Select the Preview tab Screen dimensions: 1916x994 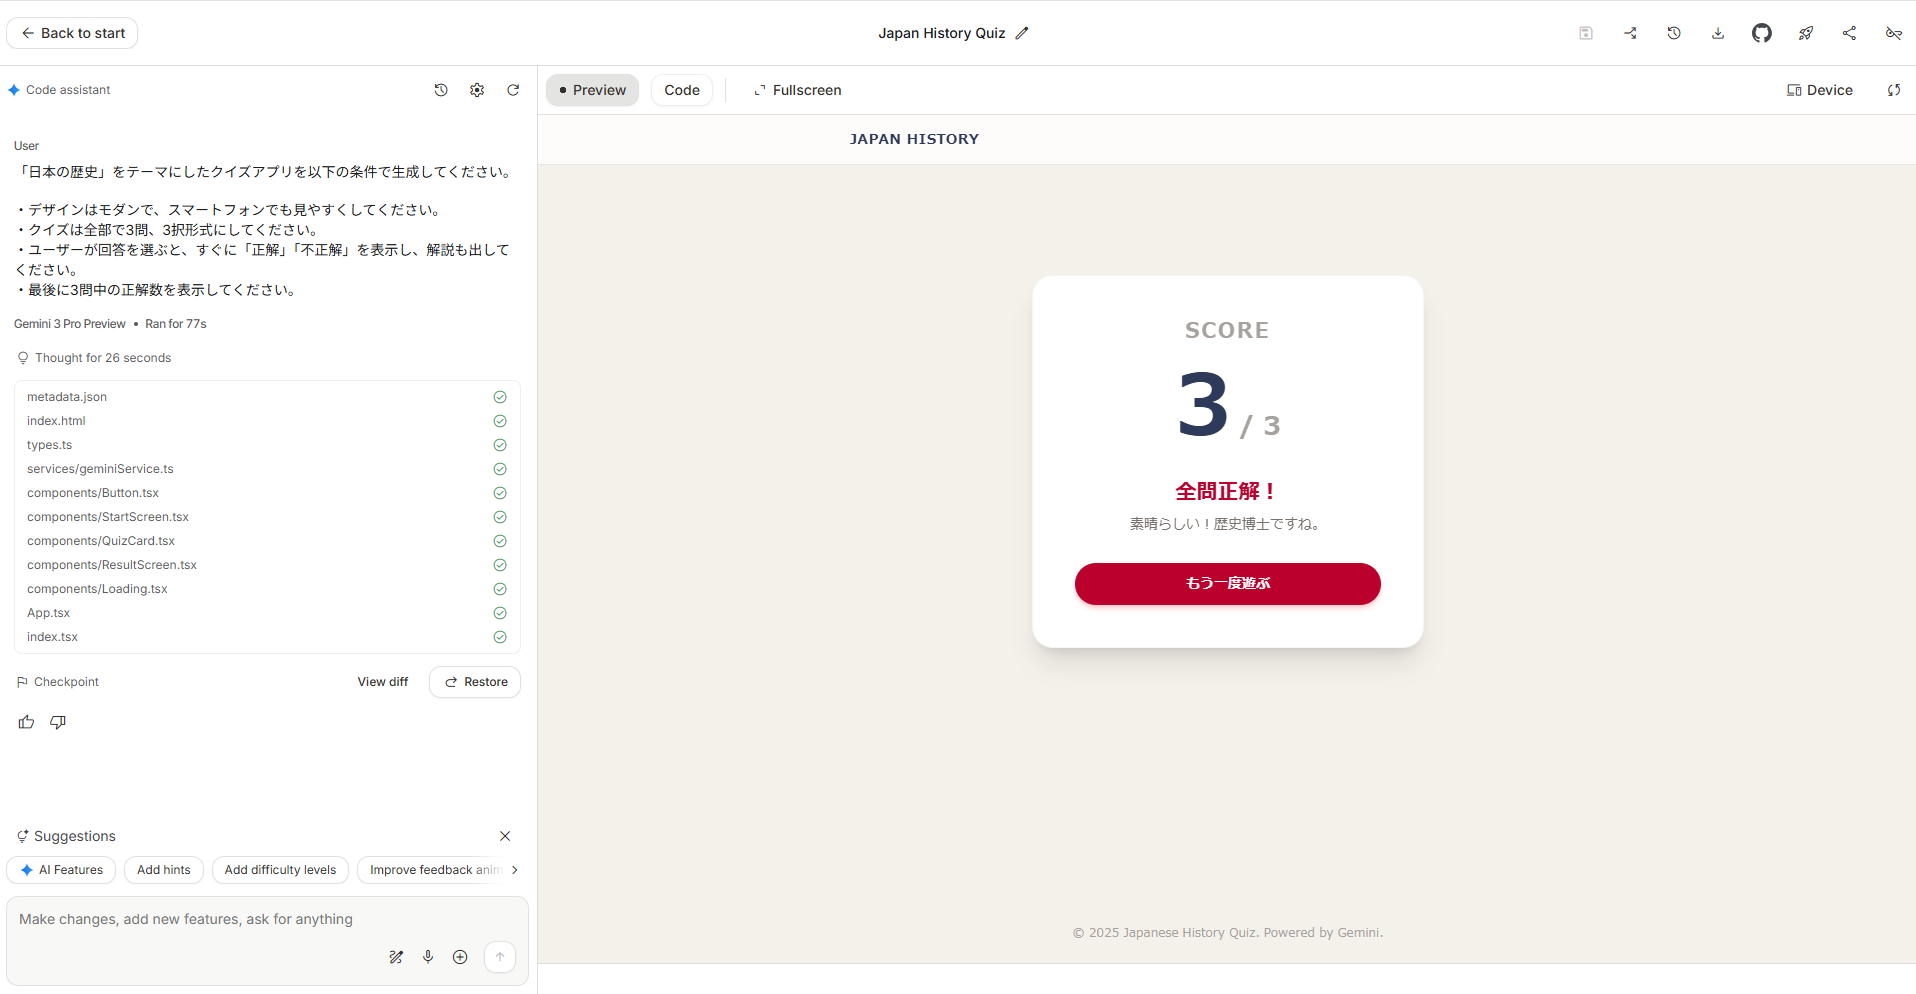tap(592, 90)
